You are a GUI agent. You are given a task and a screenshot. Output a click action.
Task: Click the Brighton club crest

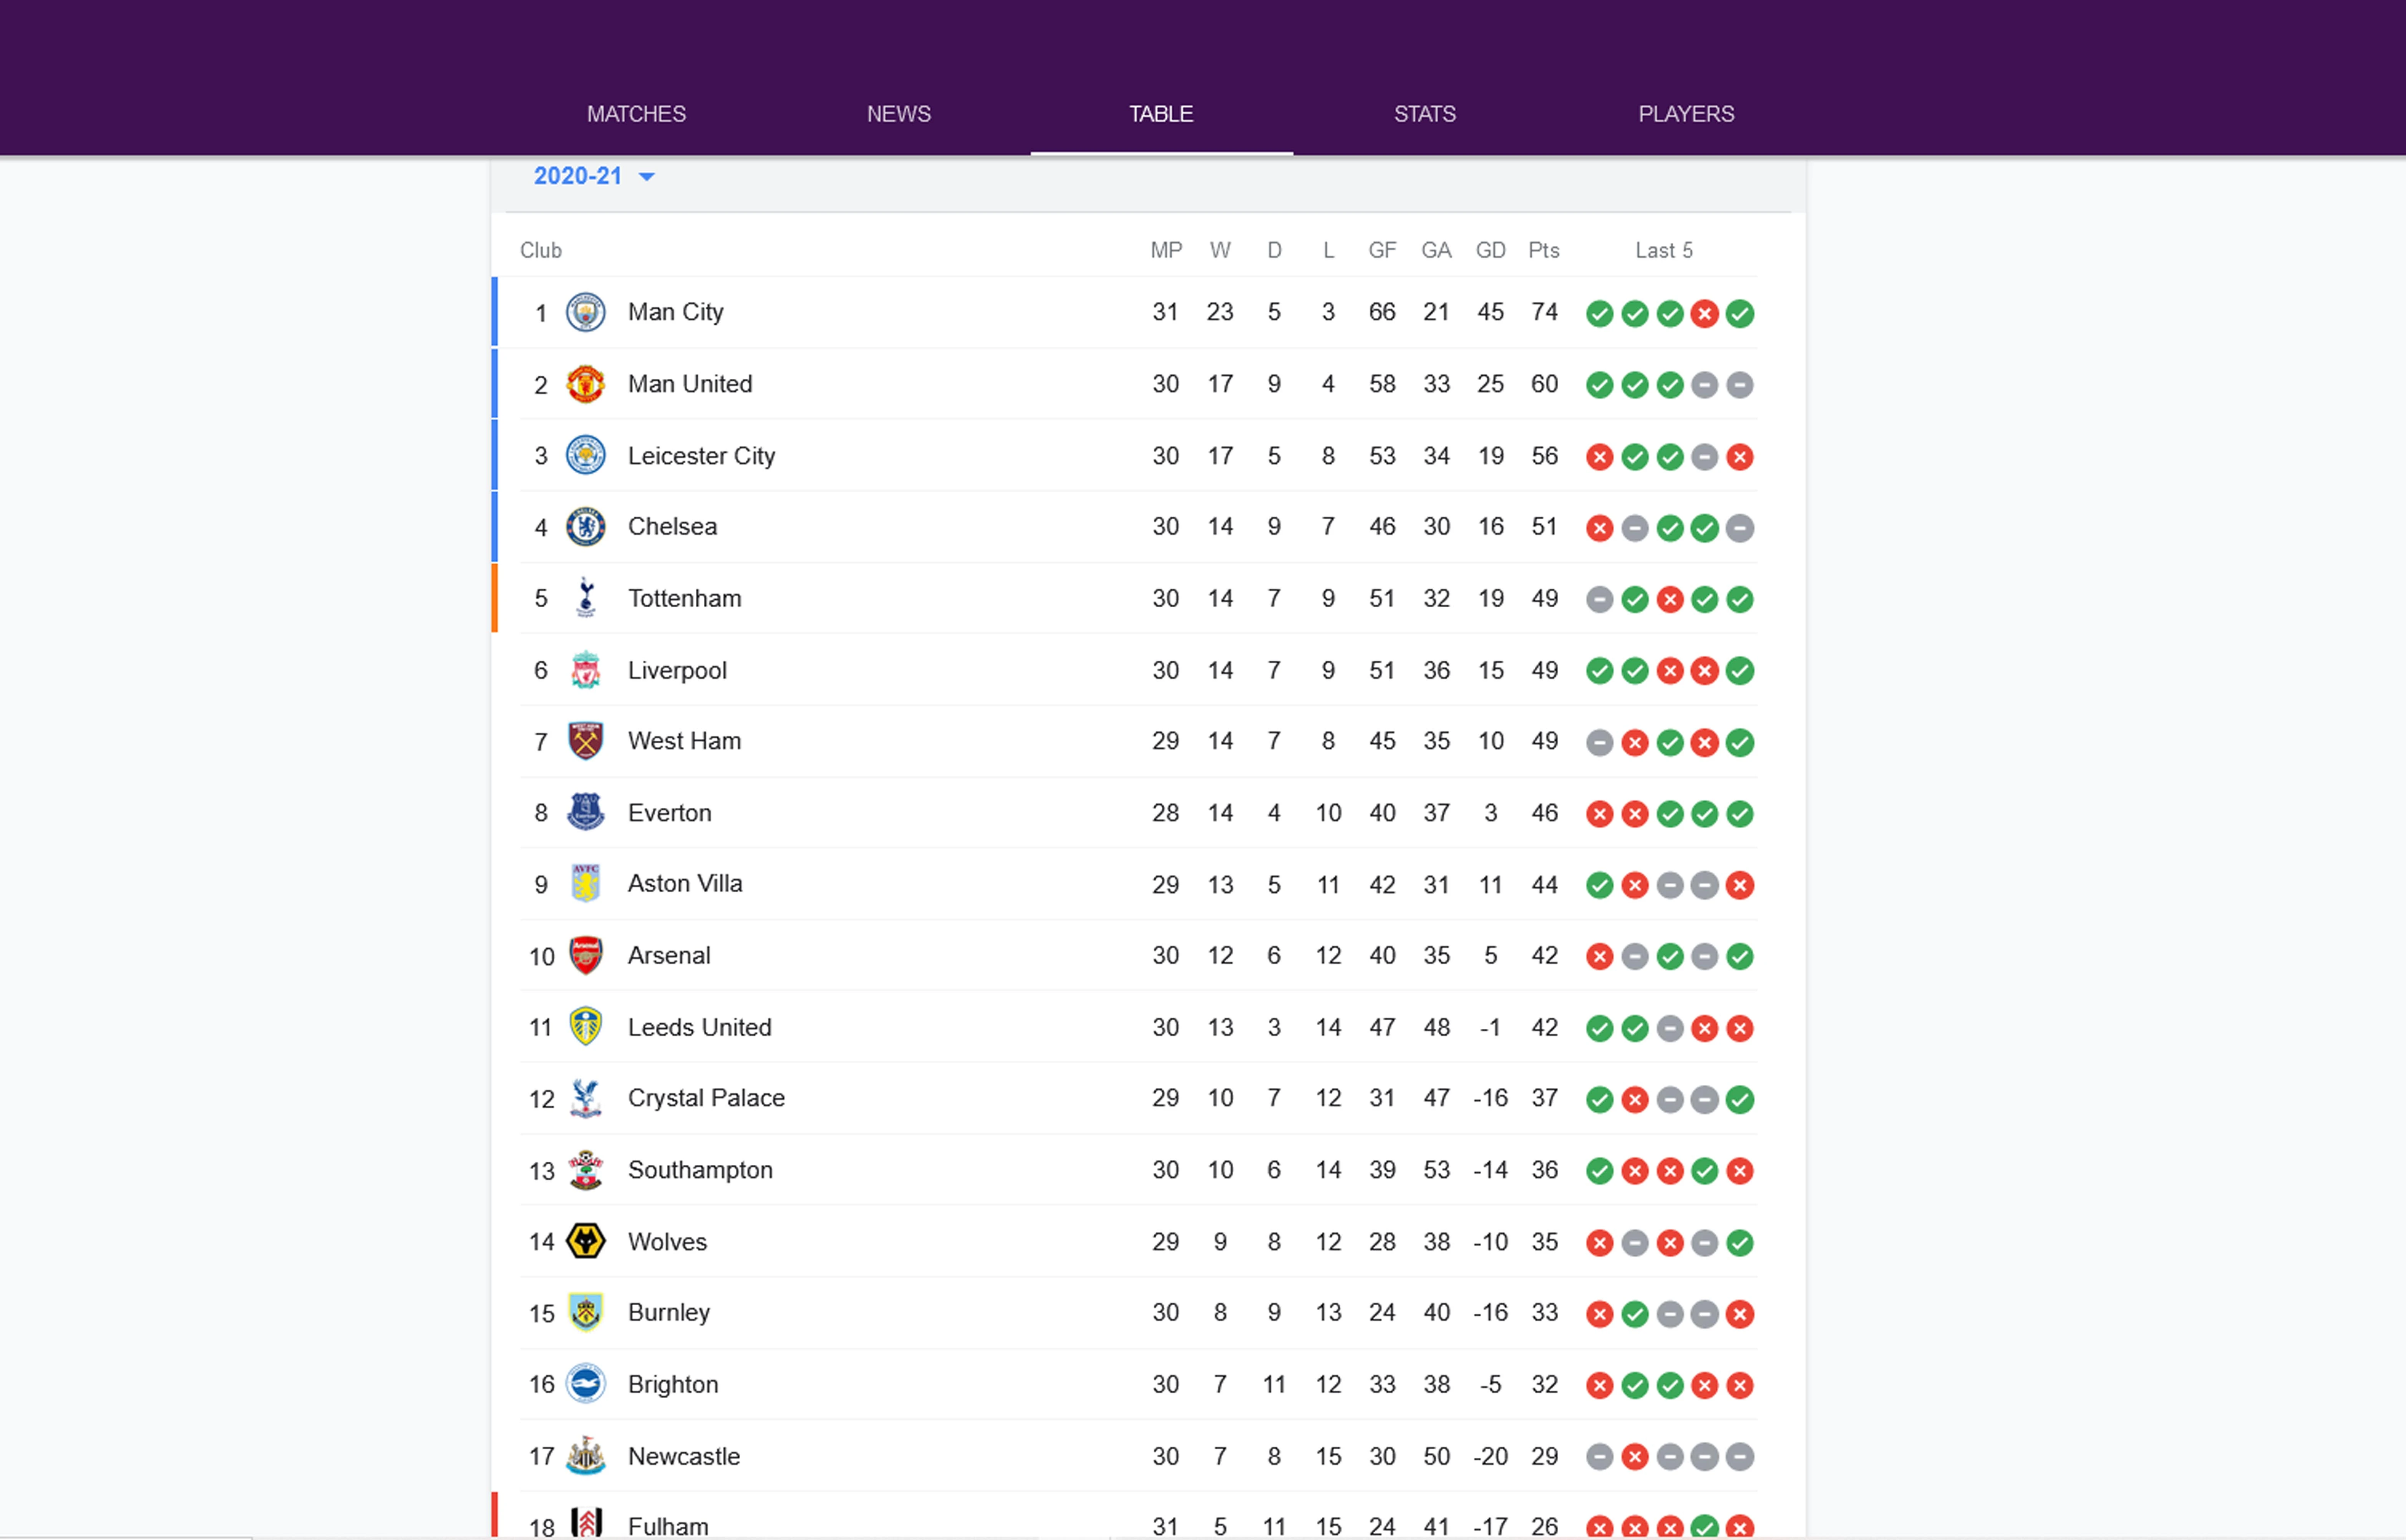pyautogui.click(x=585, y=1384)
